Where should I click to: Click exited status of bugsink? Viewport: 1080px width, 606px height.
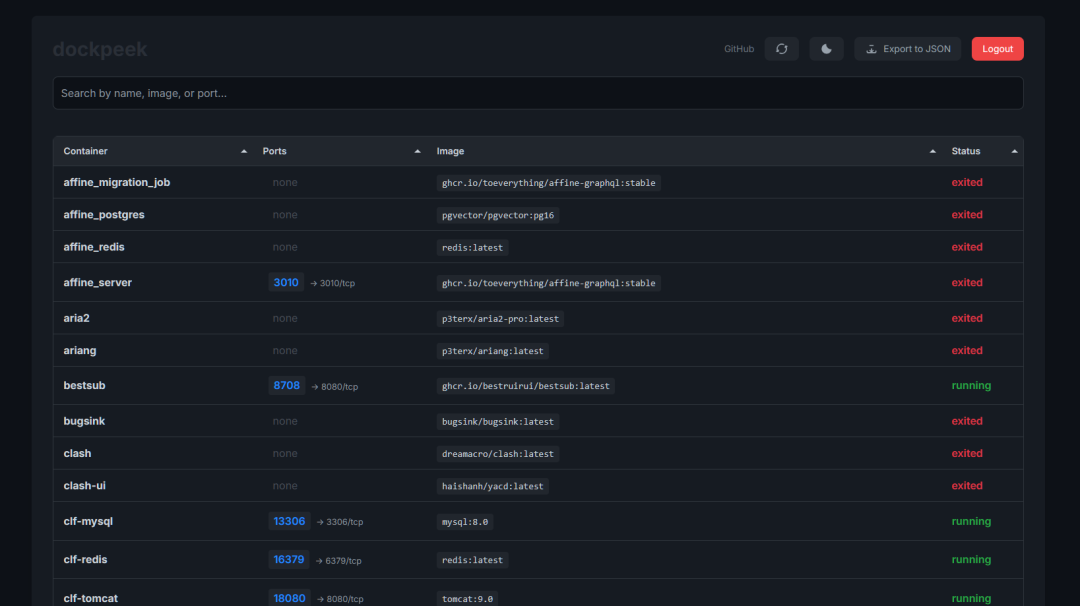(967, 421)
